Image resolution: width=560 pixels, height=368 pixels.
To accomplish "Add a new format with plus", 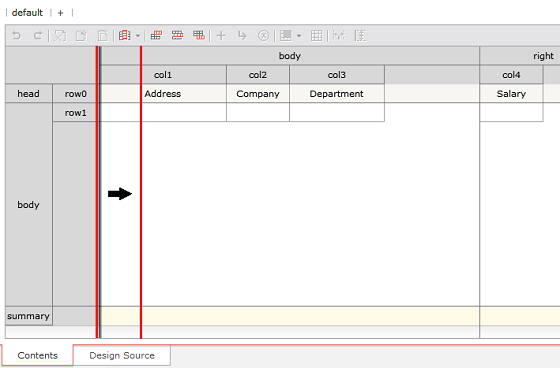I will tap(60, 13).
